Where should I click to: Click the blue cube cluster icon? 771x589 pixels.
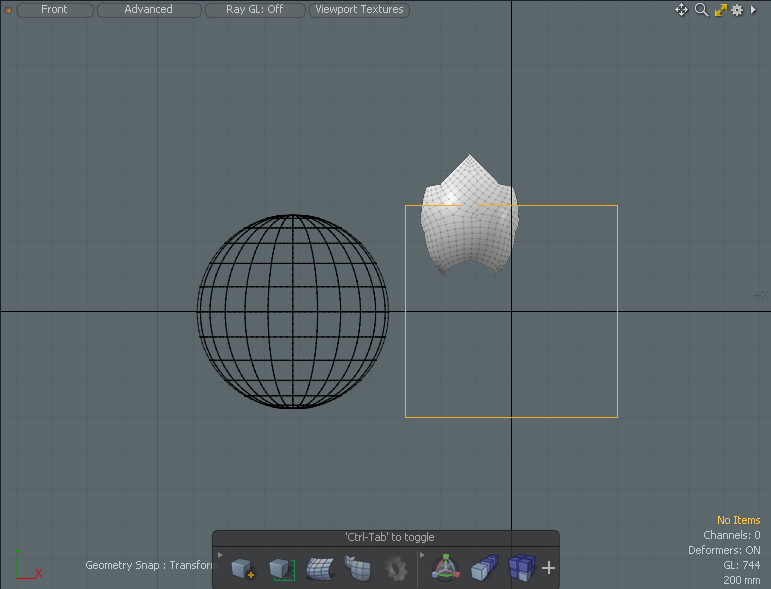(x=522, y=568)
